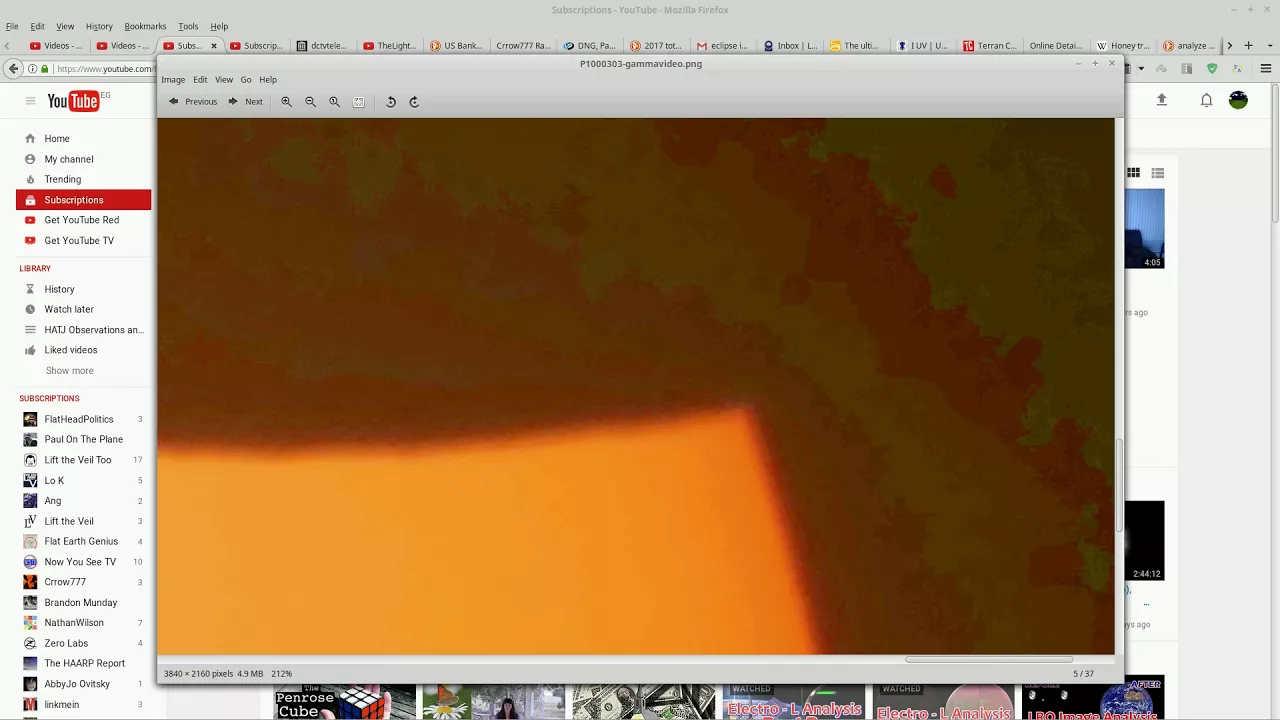This screenshot has width=1280, height=720.
Task: Expand library with Show more
Action: (69, 370)
